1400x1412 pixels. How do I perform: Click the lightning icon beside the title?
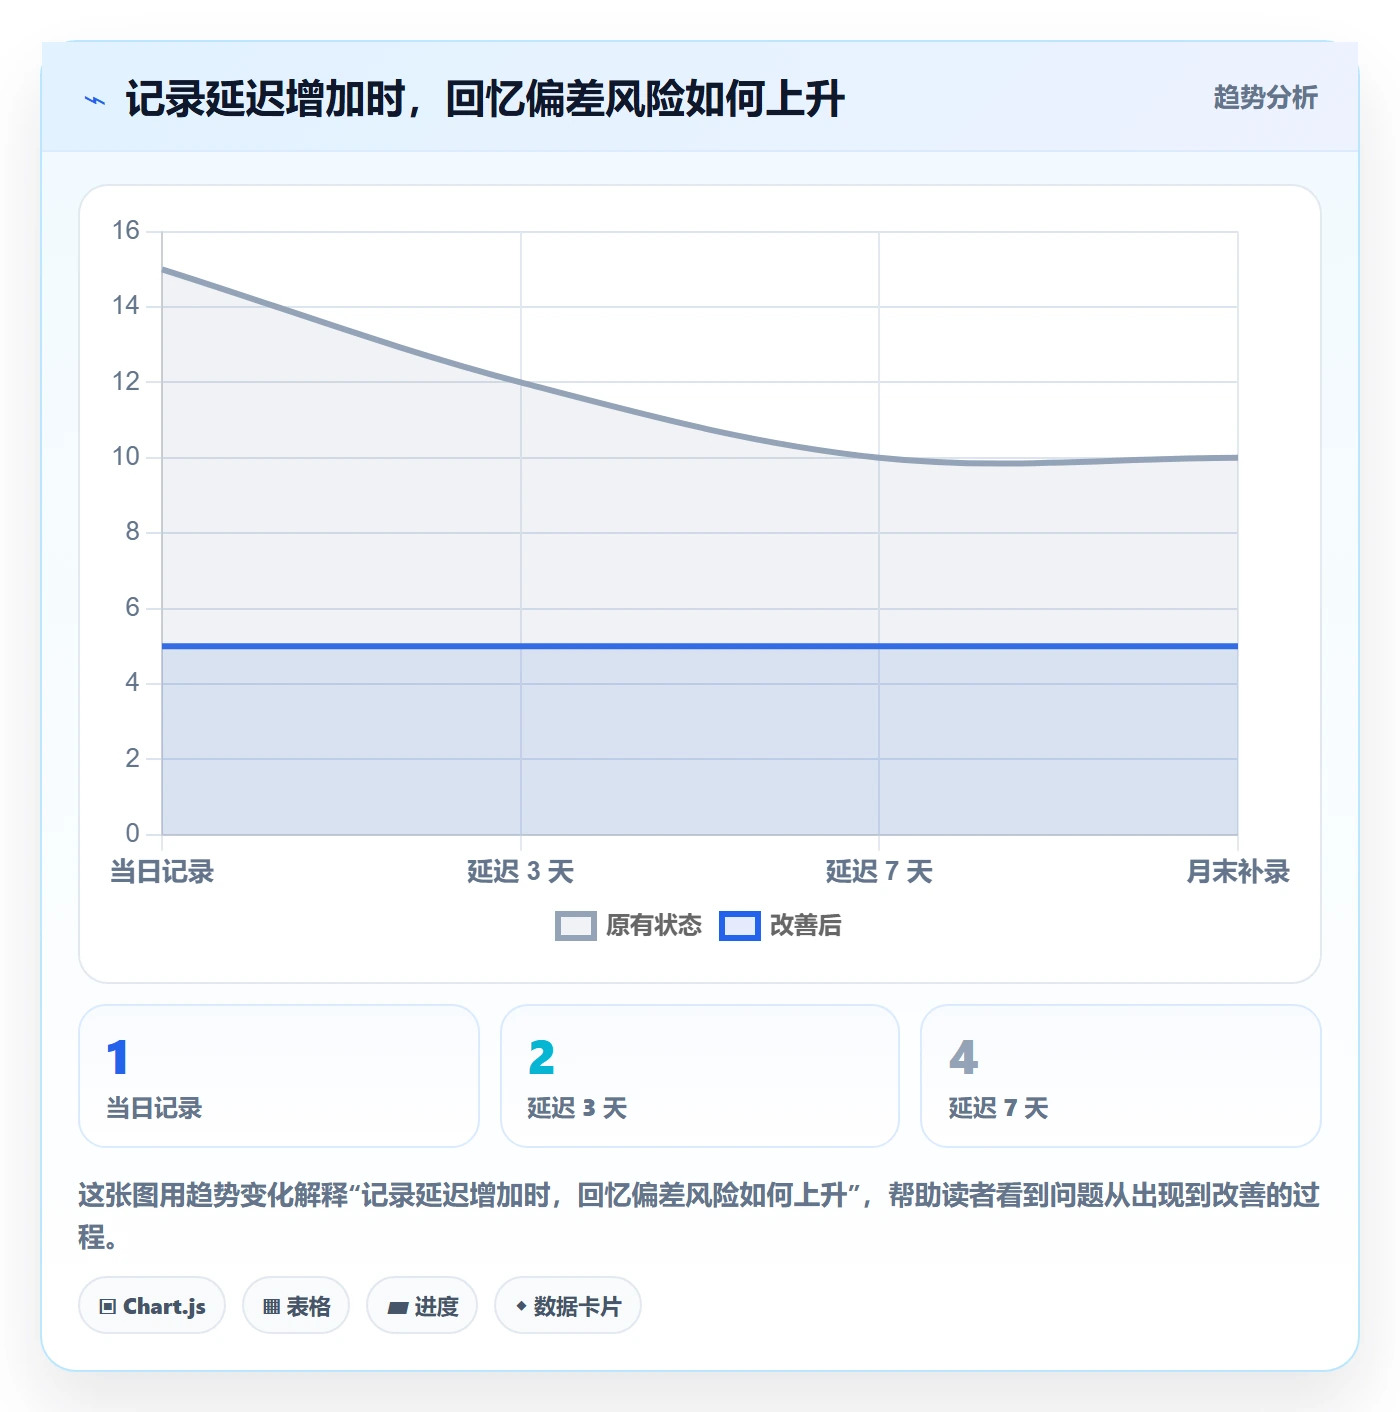click(95, 100)
